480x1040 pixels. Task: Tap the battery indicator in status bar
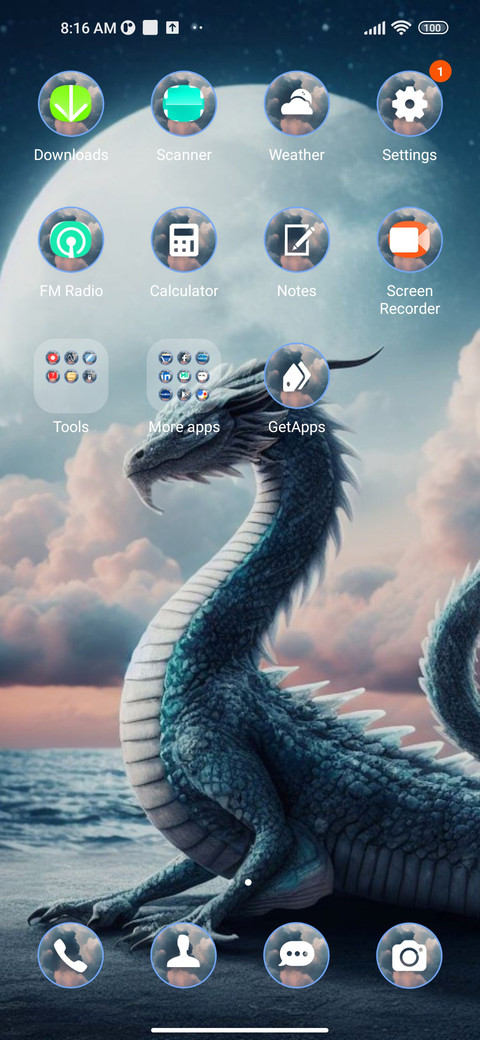[x=433, y=28]
